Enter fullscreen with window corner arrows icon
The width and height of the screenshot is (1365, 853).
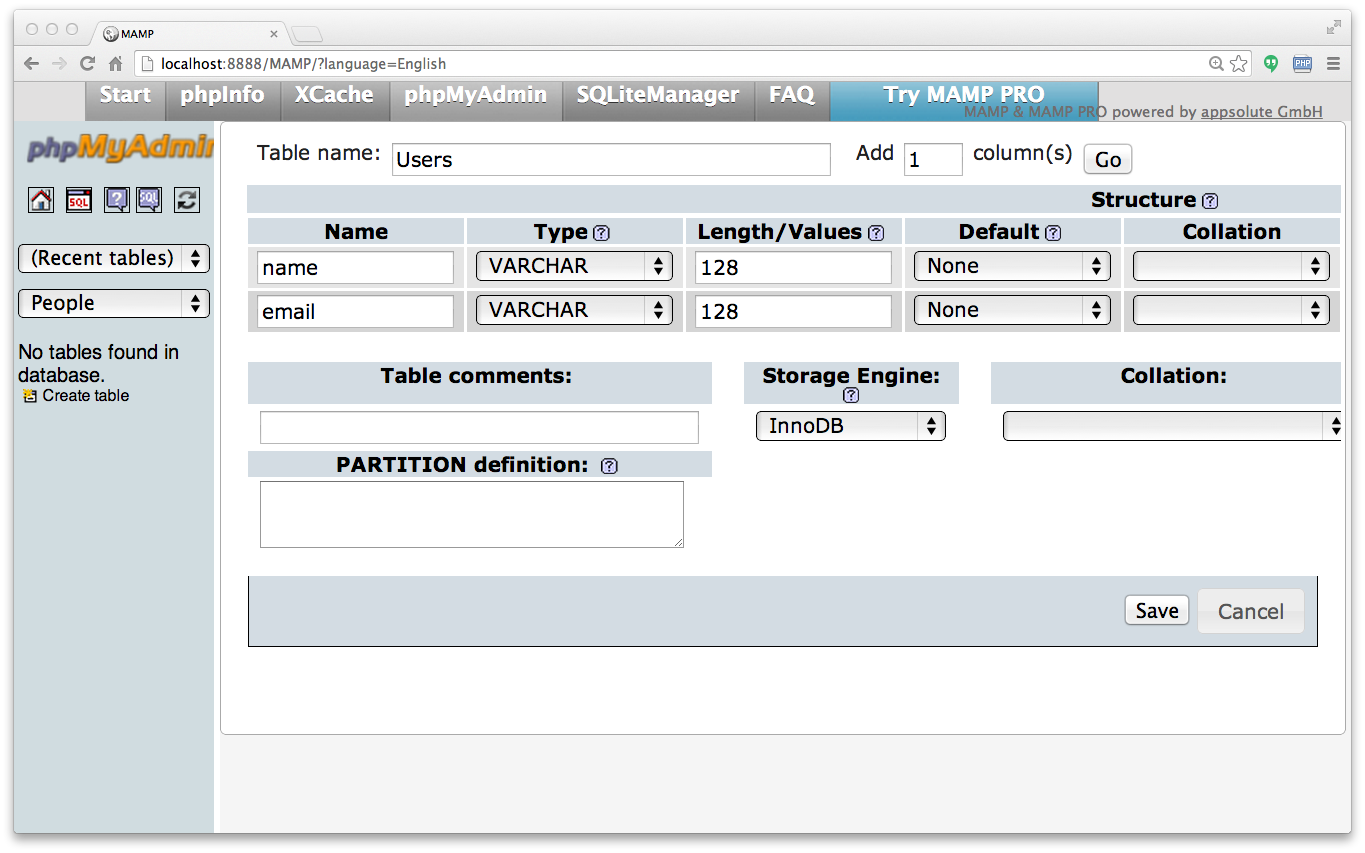click(1334, 27)
